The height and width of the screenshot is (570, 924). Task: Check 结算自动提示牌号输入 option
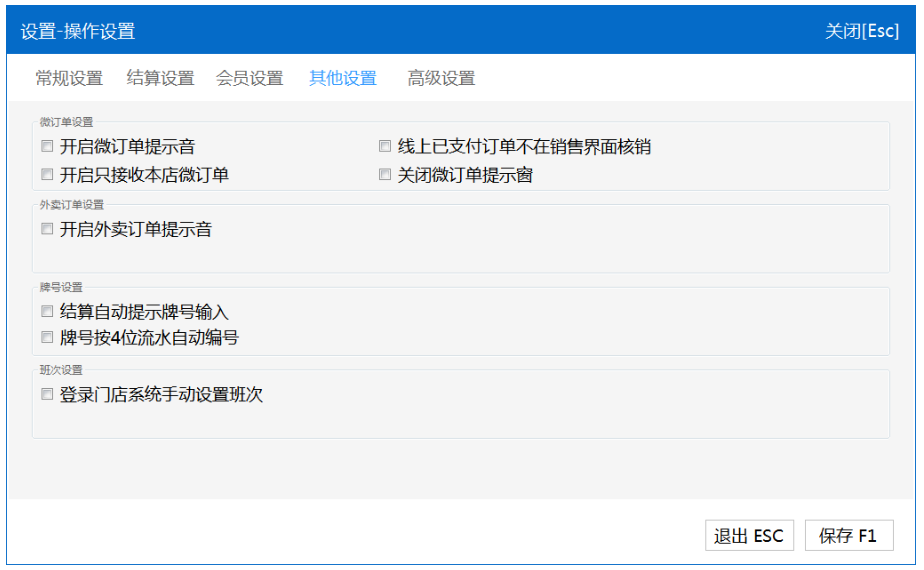click(x=47, y=311)
